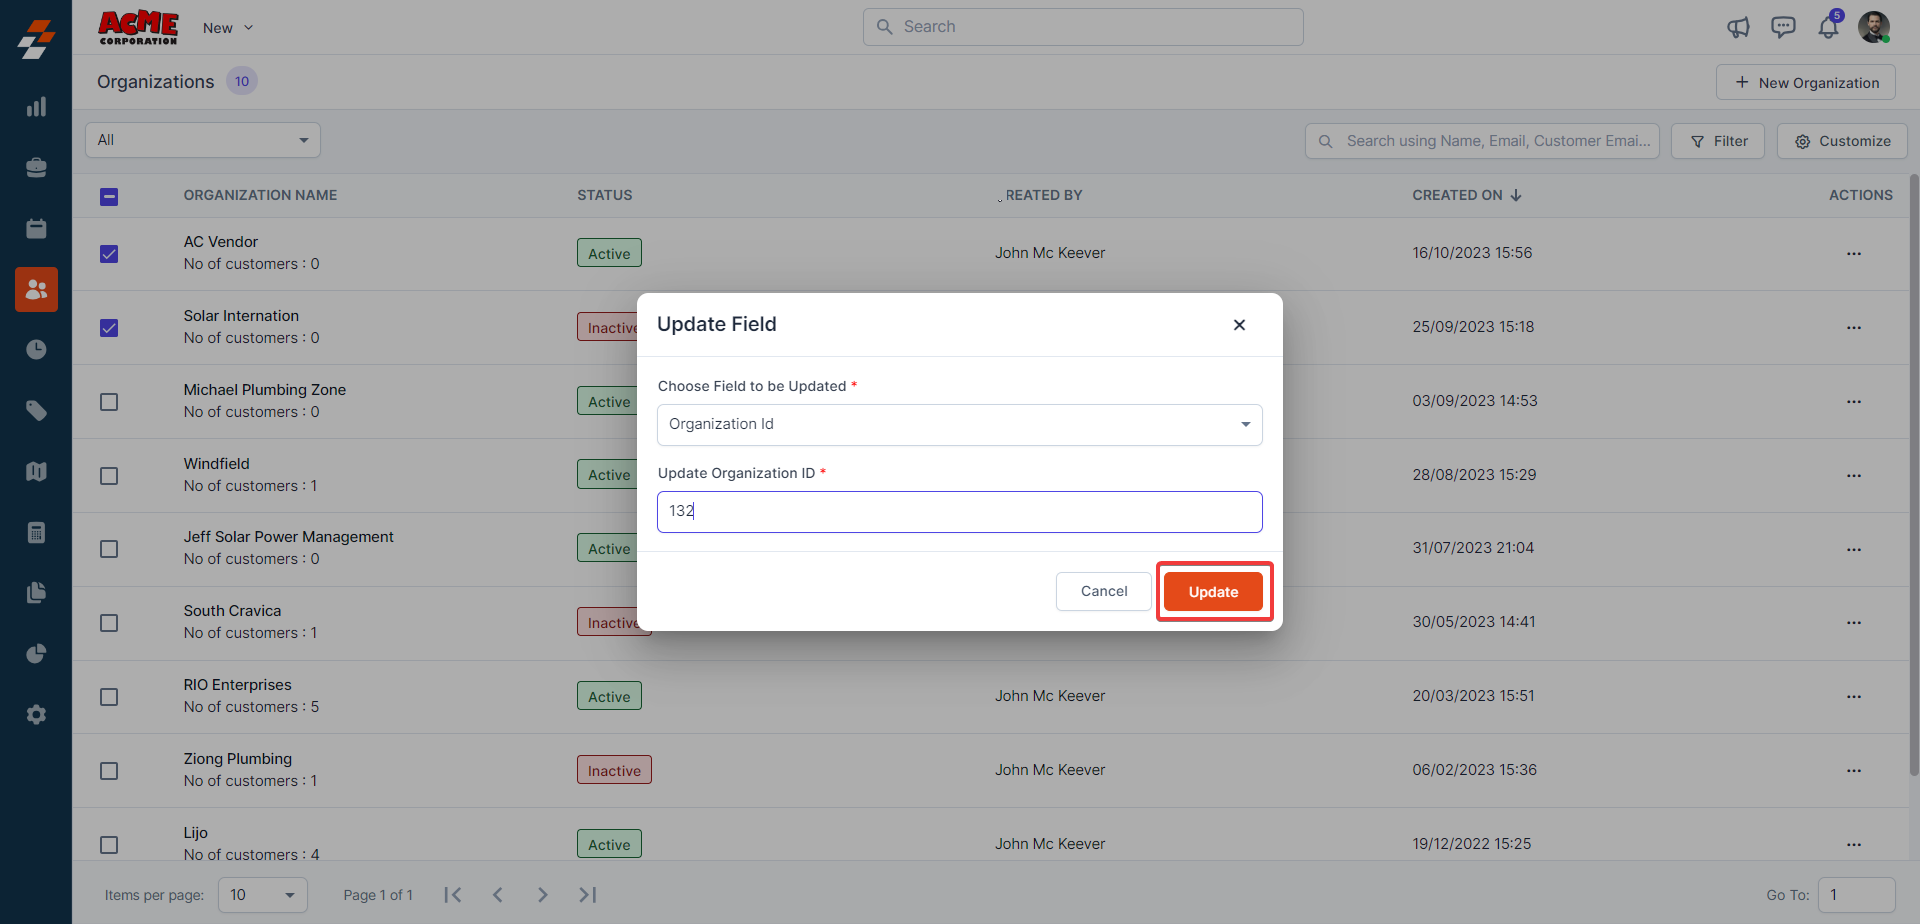
Task: Open the clock timesheet icon in sidebar
Action: 36,350
